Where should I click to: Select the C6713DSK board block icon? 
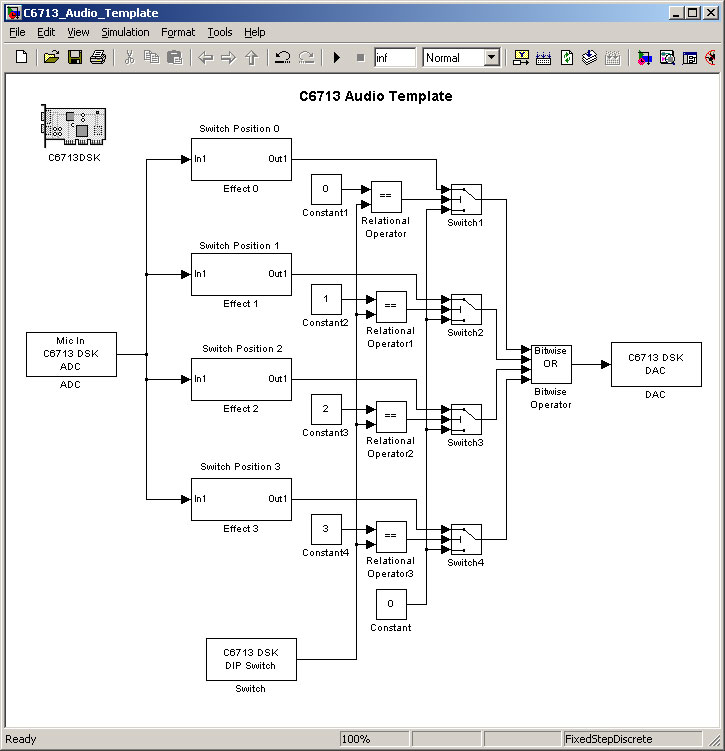point(74,125)
